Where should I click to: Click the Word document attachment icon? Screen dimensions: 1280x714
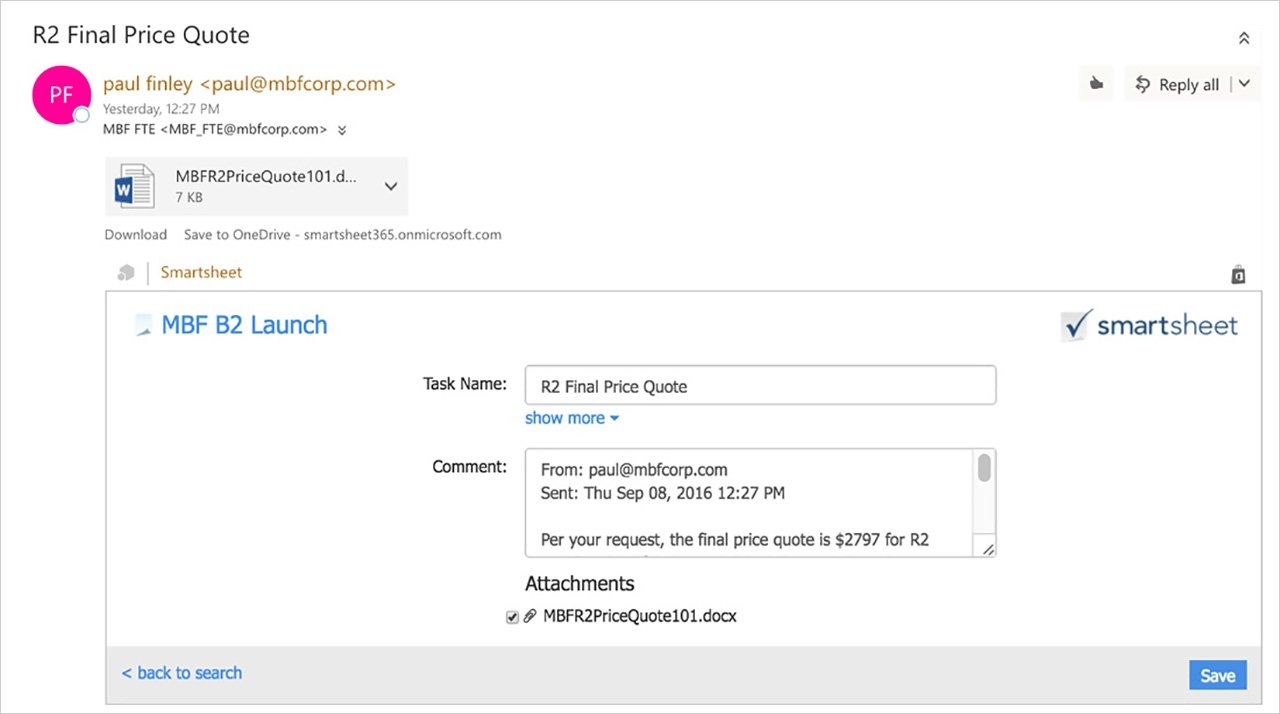(x=134, y=186)
